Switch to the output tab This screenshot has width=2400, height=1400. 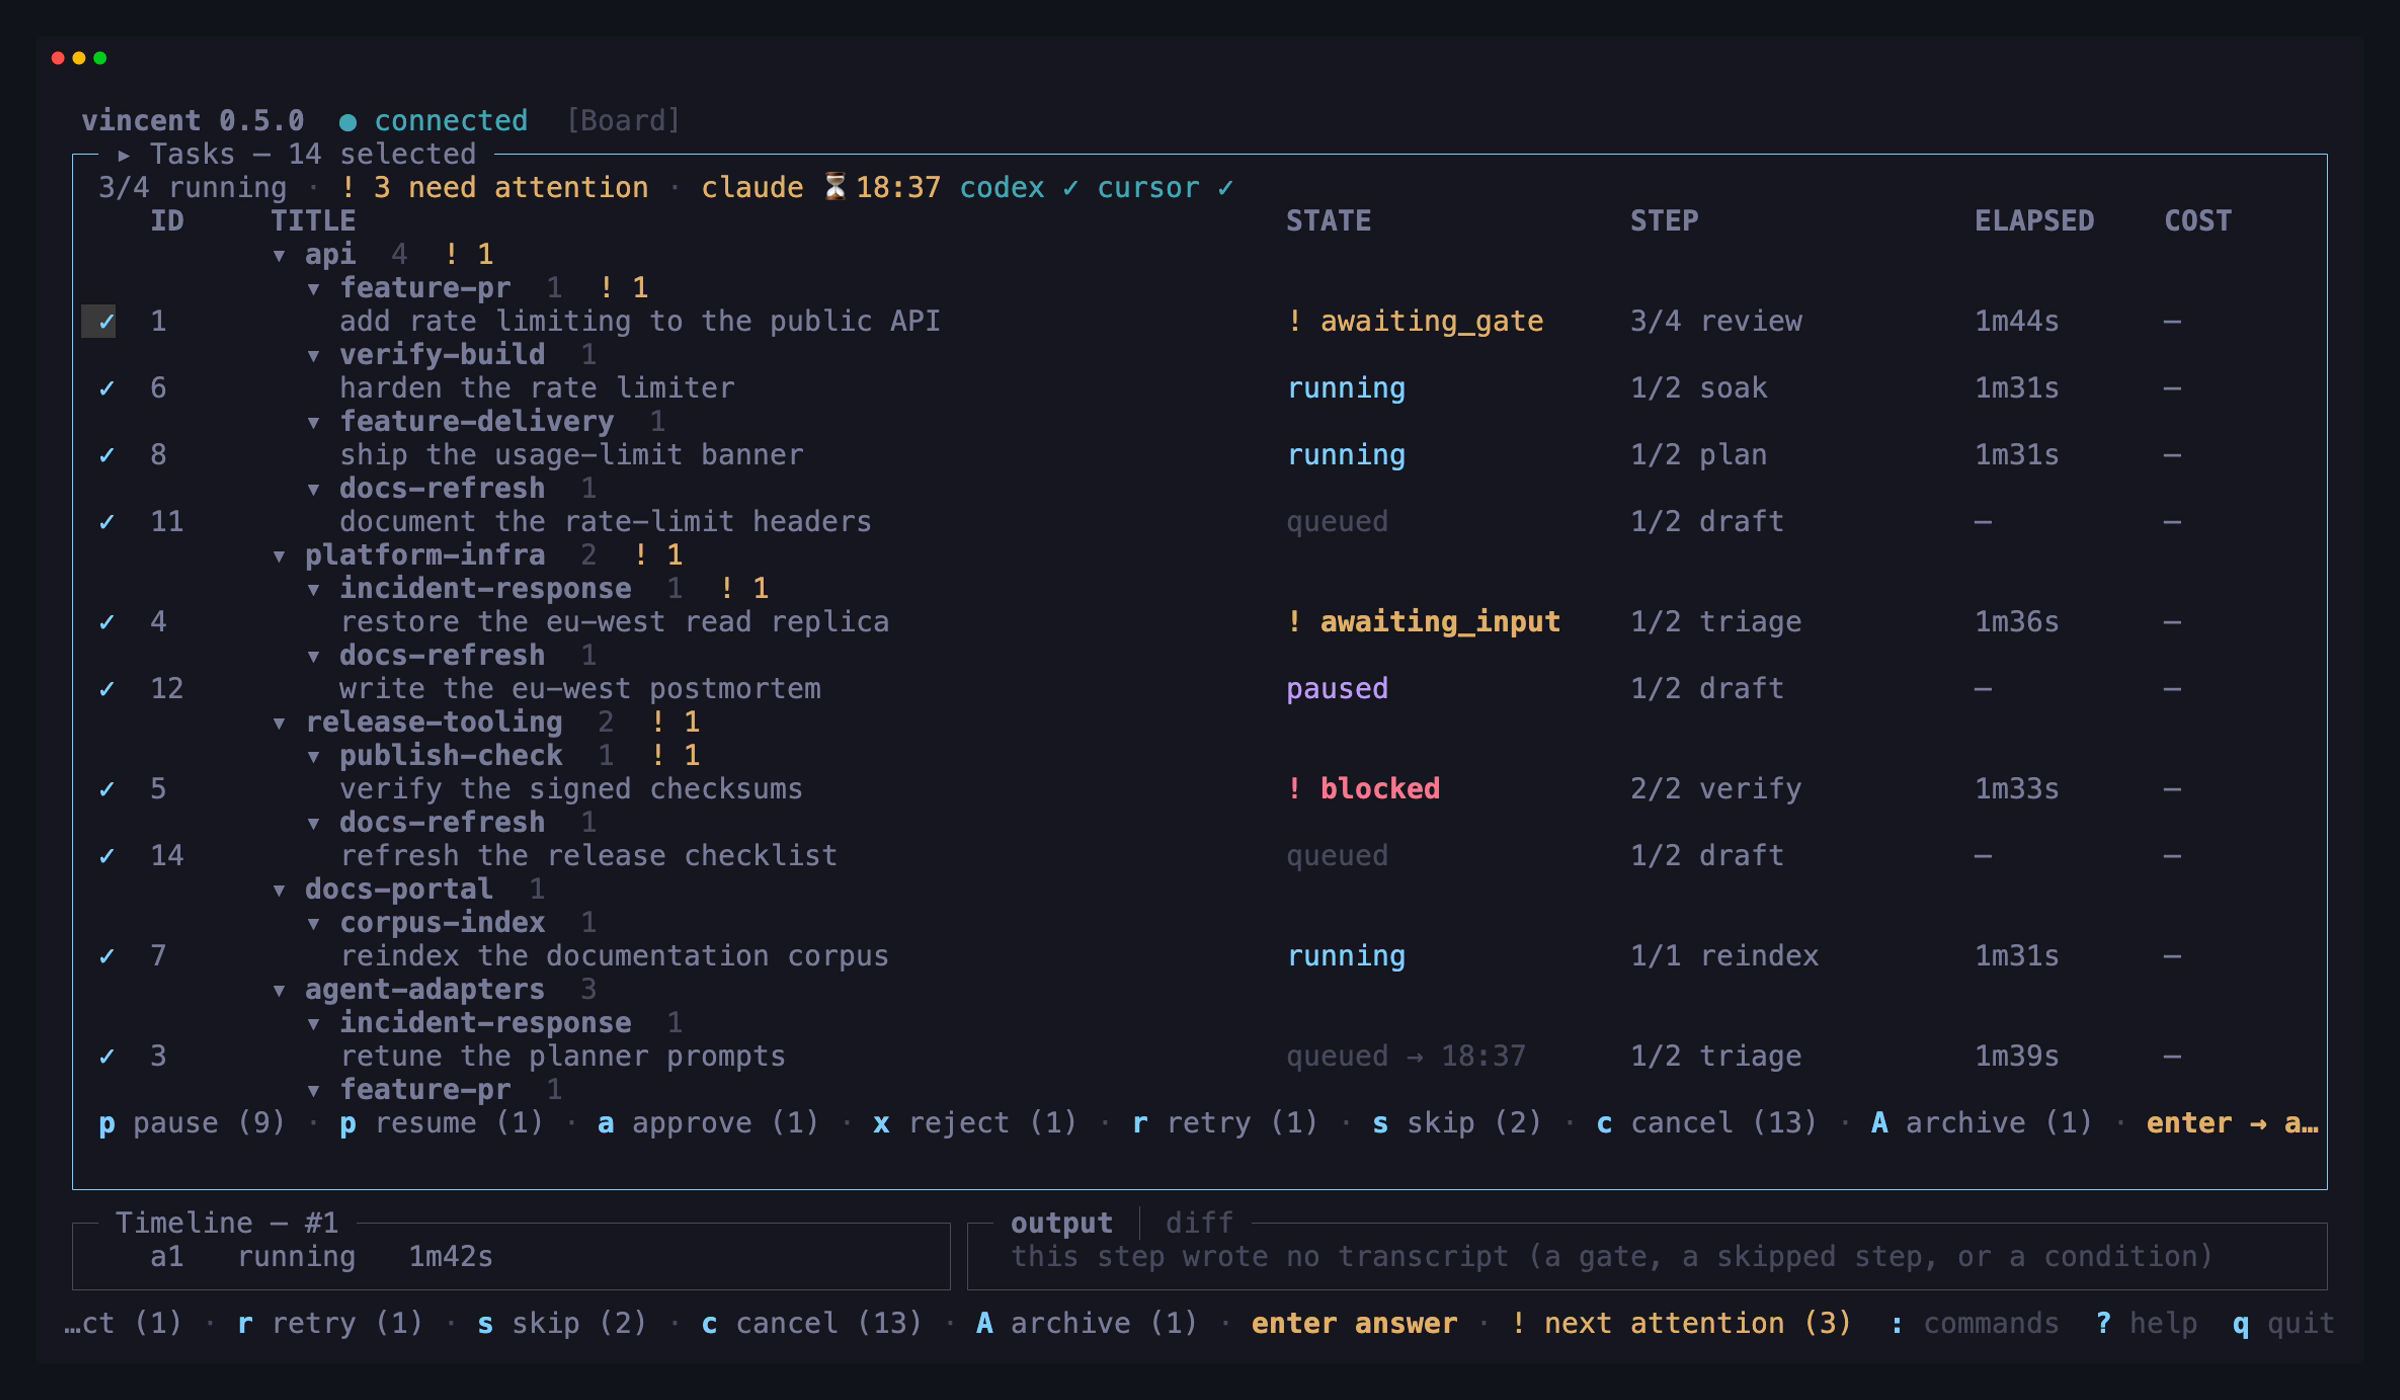(1061, 1223)
